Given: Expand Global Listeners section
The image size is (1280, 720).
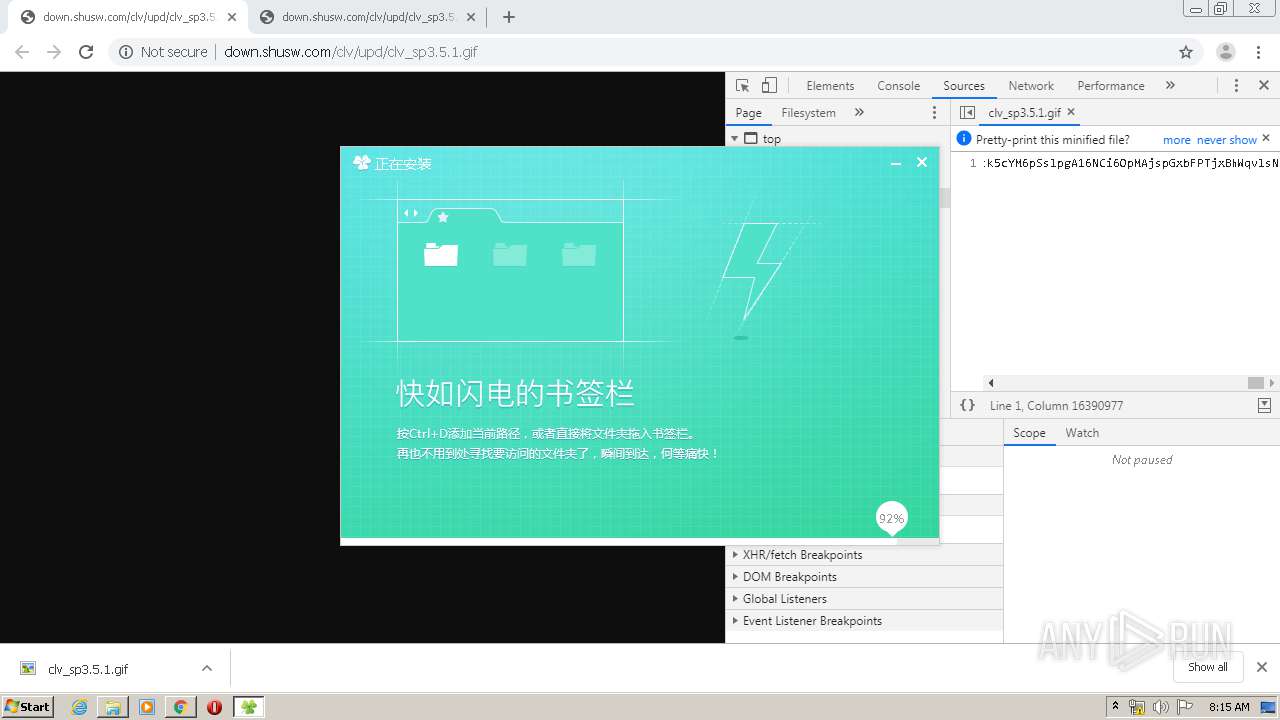Looking at the screenshot, I should (864, 599).
